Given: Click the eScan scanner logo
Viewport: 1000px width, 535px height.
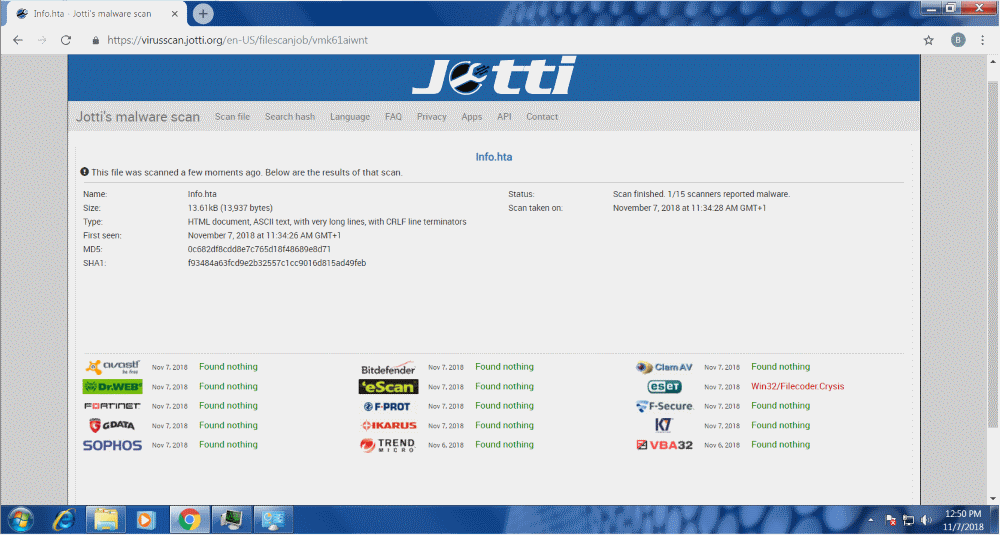Looking at the screenshot, I should (388, 386).
